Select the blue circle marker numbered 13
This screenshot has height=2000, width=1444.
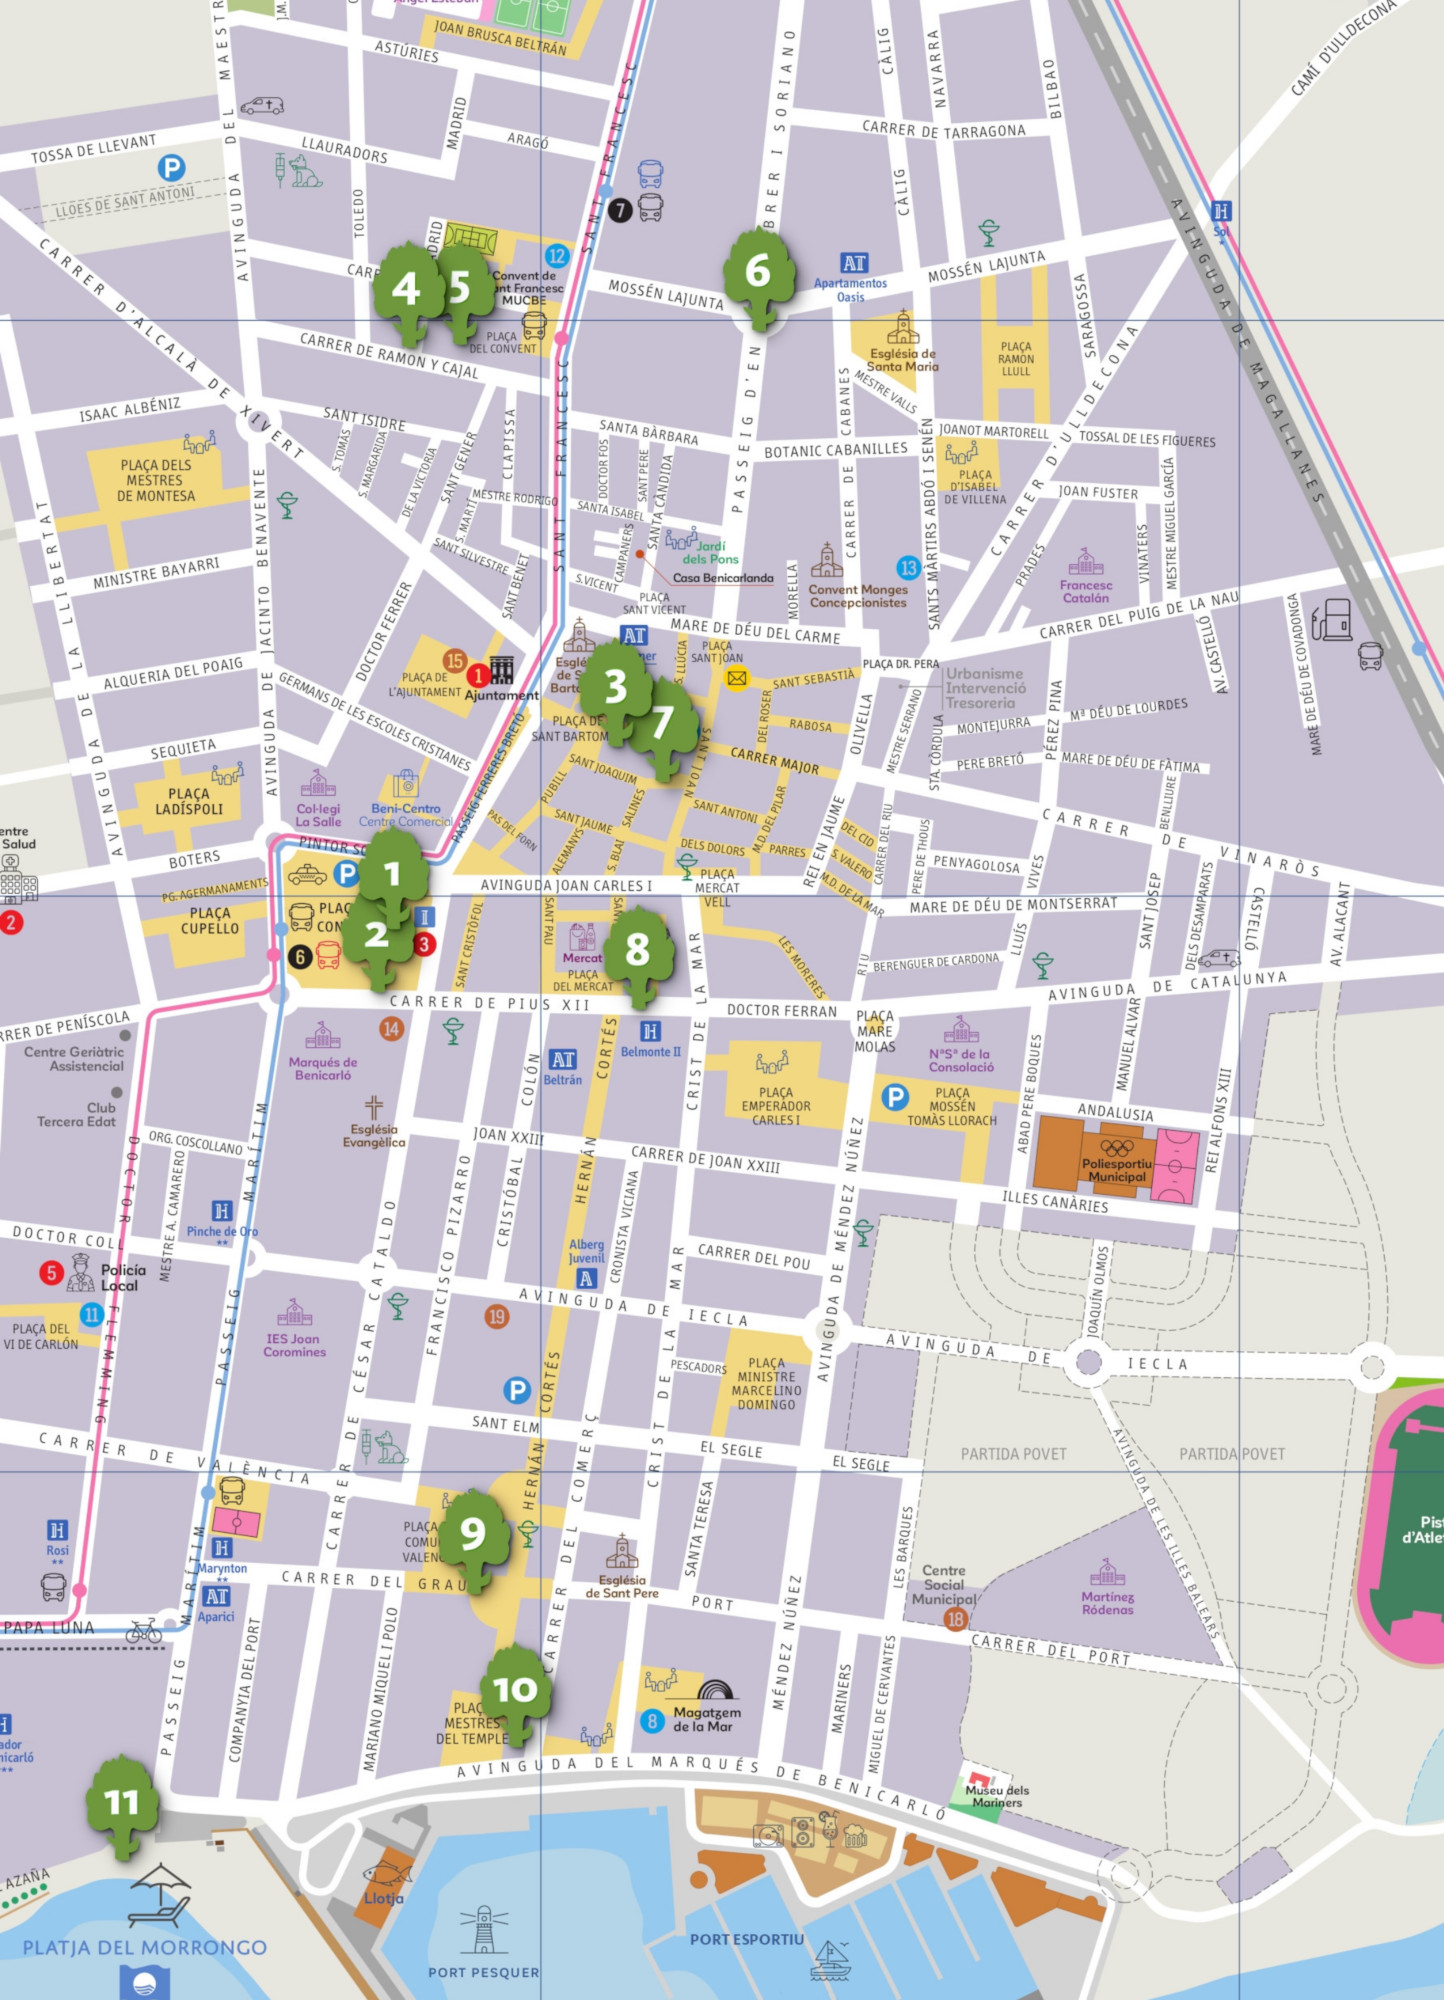tap(908, 568)
